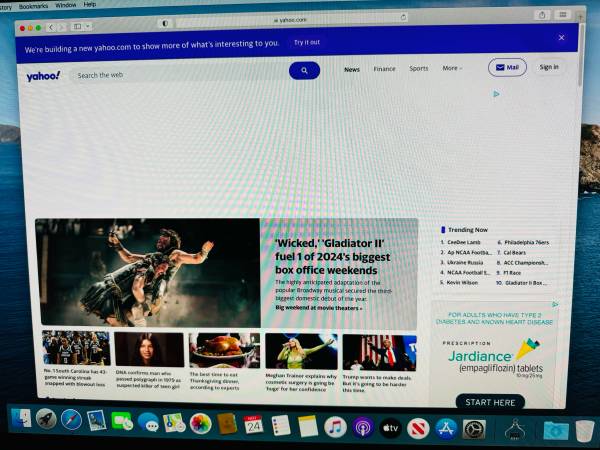Open 'Big weekend at movie theaters' link
The height and width of the screenshot is (450, 600).
point(319,308)
